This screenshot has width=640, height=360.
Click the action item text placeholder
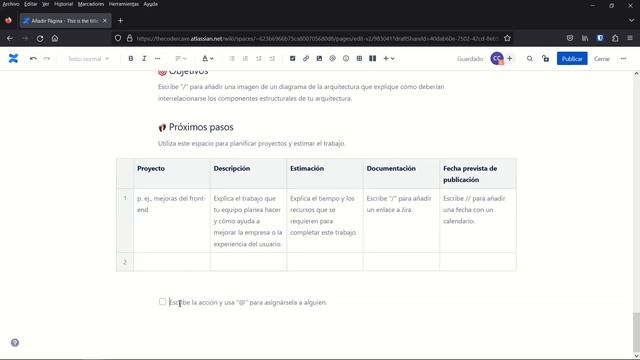(x=248, y=302)
